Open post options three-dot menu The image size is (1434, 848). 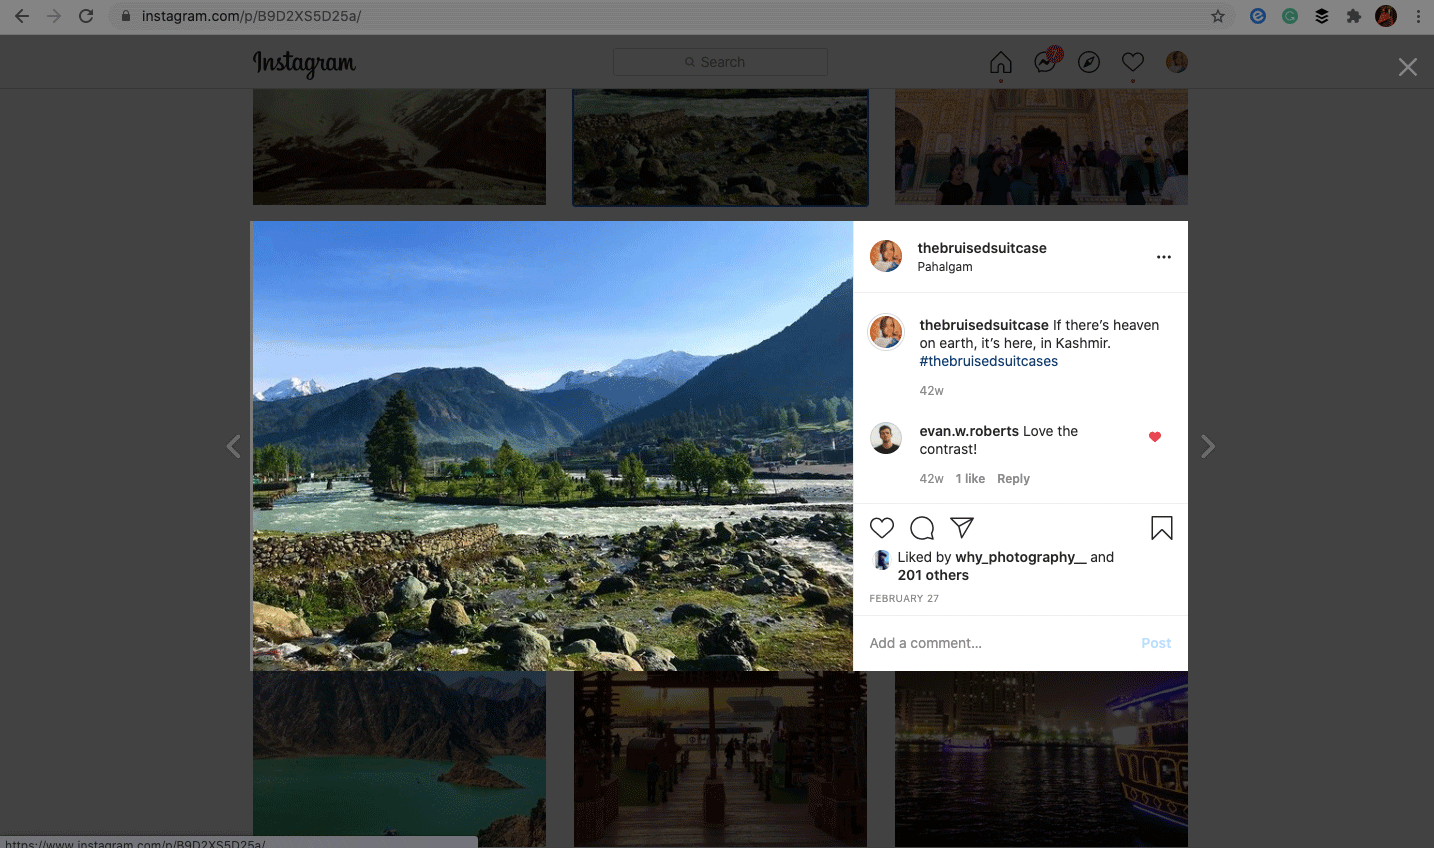point(1163,257)
